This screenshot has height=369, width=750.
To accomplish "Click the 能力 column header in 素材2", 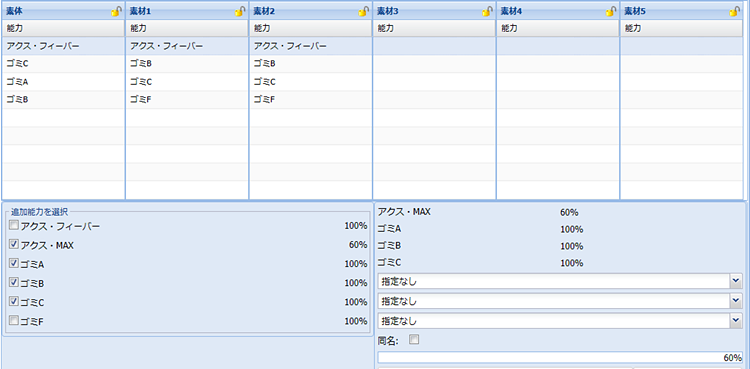I will (x=310, y=28).
